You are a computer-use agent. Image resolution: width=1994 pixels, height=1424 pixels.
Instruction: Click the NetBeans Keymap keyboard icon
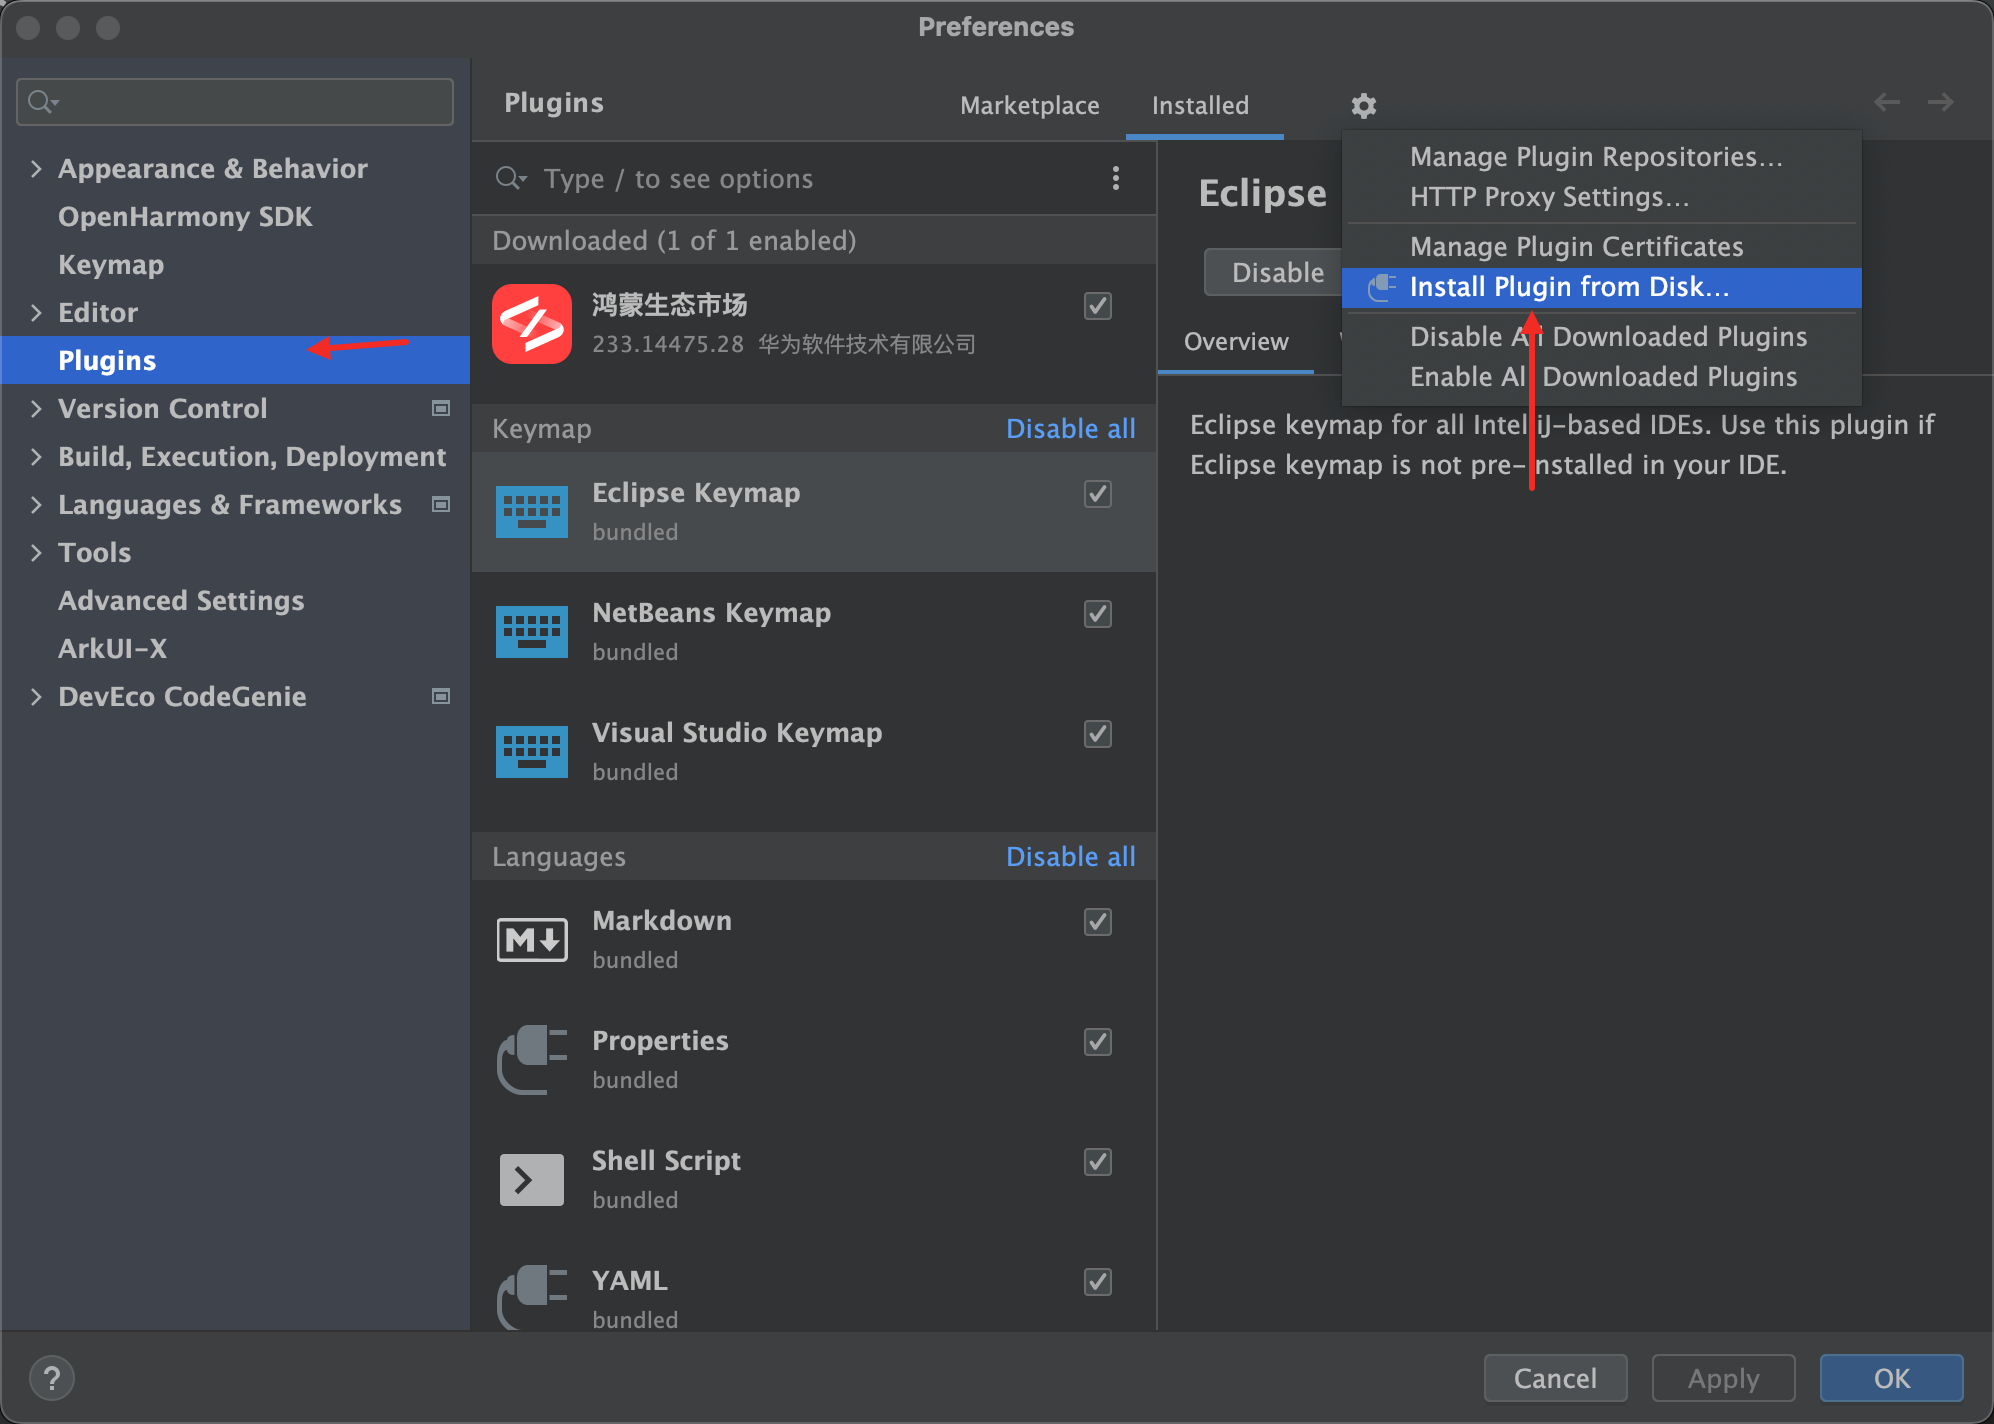pyautogui.click(x=532, y=632)
